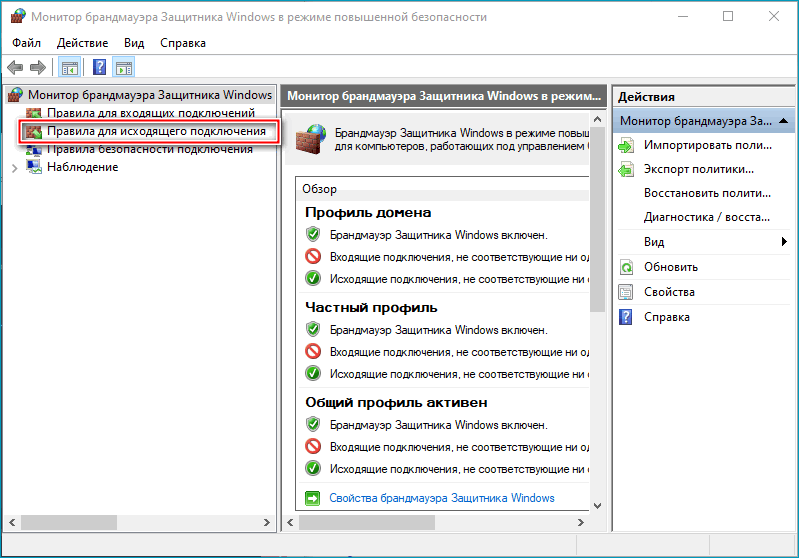
Task: Open the Справка menu in the menu bar
Action: tap(183, 43)
